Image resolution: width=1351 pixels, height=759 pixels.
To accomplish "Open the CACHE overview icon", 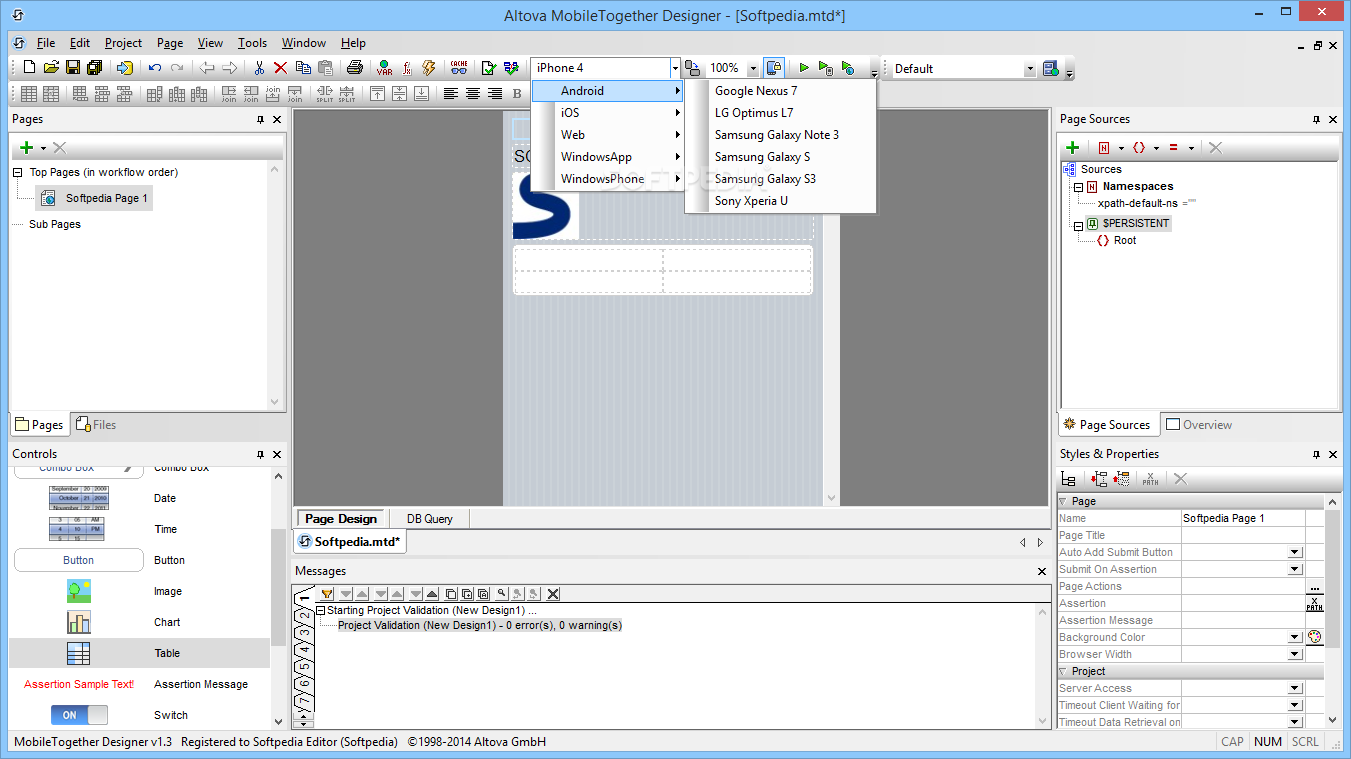I will click(459, 68).
